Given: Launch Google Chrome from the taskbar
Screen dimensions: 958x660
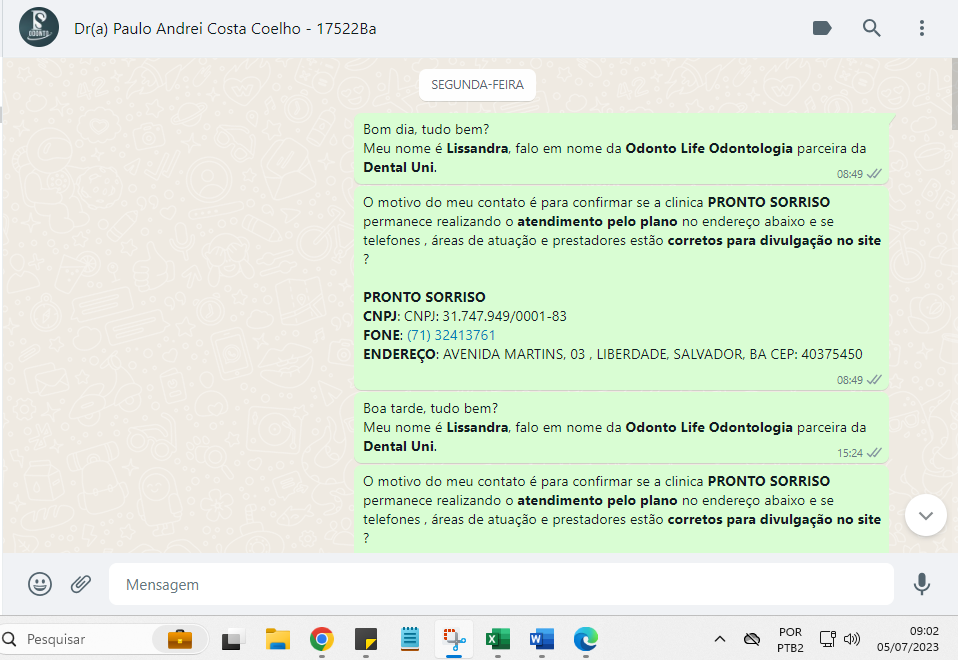Looking at the screenshot, I should [x=321, y=639].
